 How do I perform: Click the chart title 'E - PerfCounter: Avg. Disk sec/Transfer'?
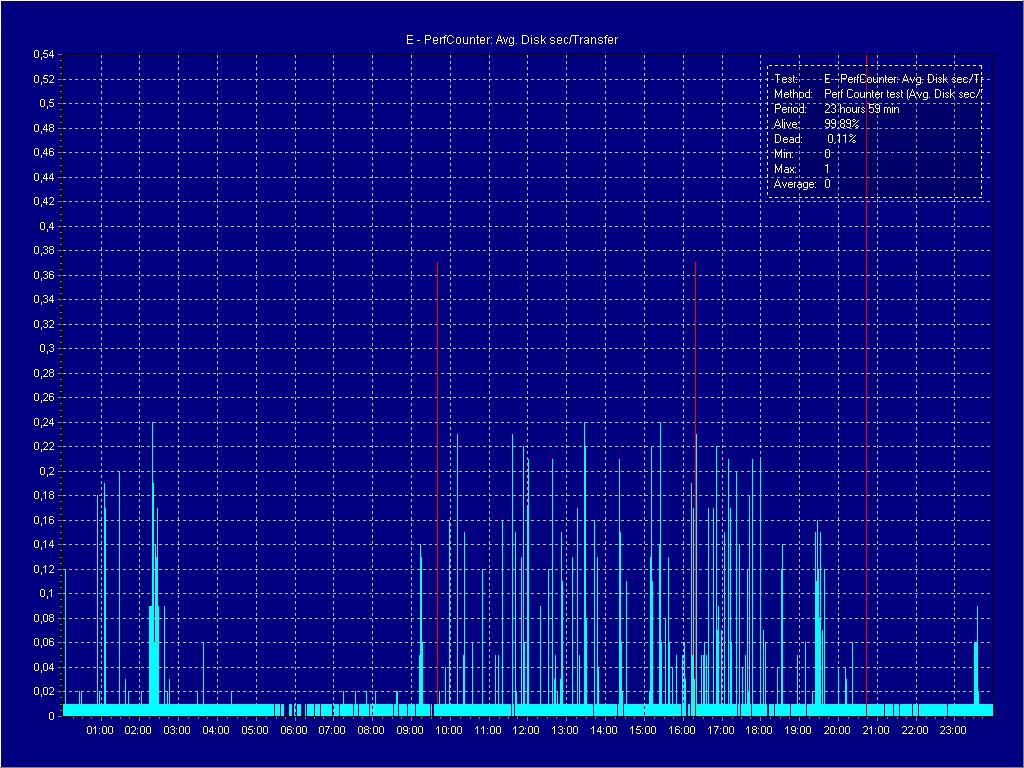pyautogui.click(x=511, y=40)
